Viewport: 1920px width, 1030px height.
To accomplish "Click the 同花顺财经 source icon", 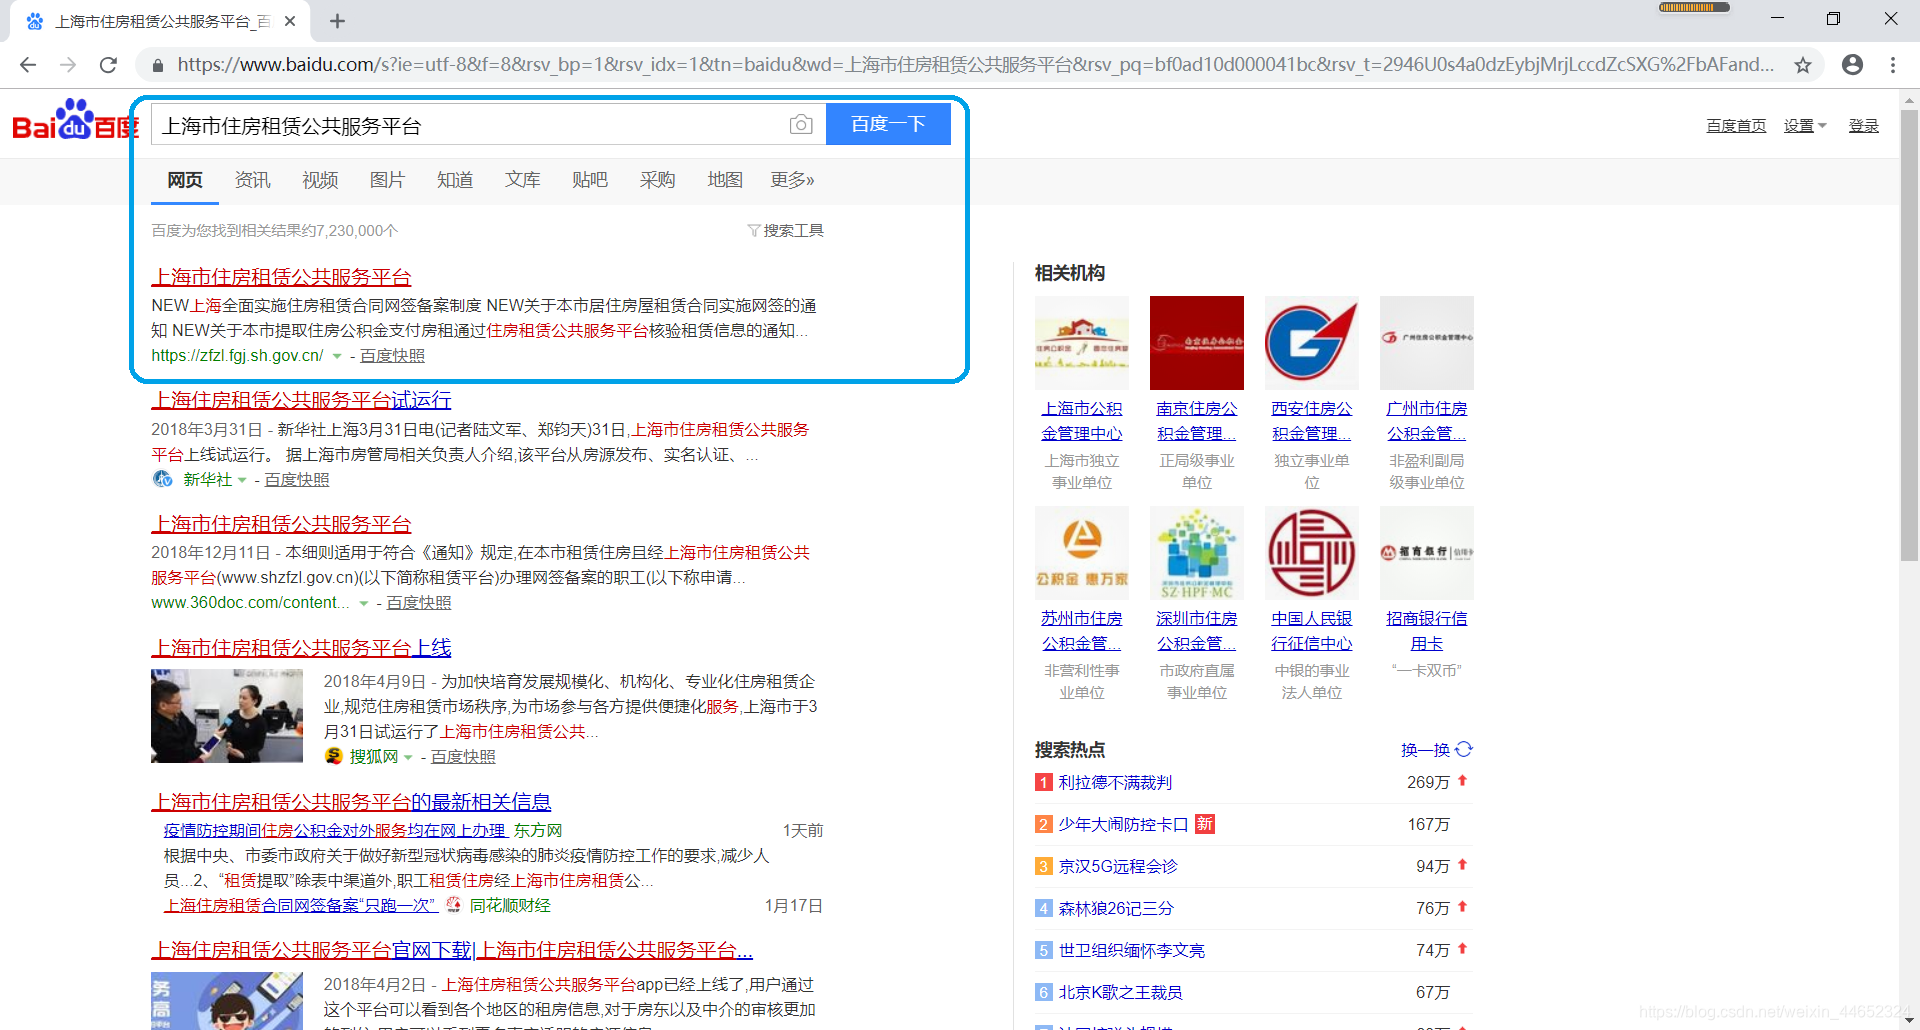I will 453,905.
